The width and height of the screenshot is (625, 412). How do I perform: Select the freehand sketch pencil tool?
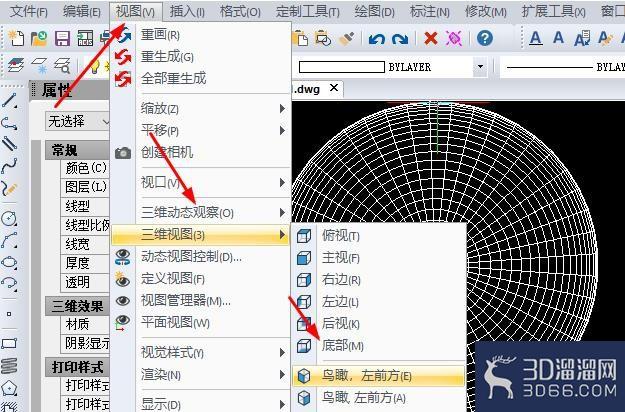pyautogui.click(x=10, y=188)
